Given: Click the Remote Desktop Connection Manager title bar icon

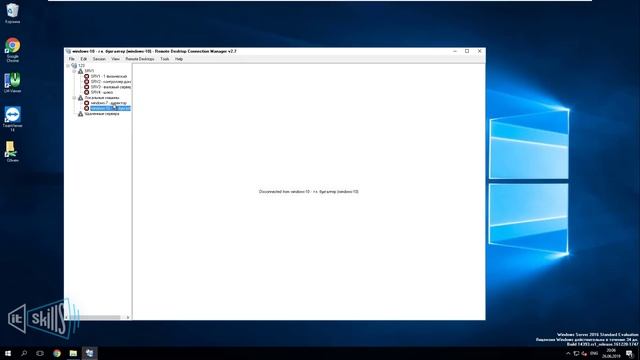Looking at the screenshot, I should (68, 51).
